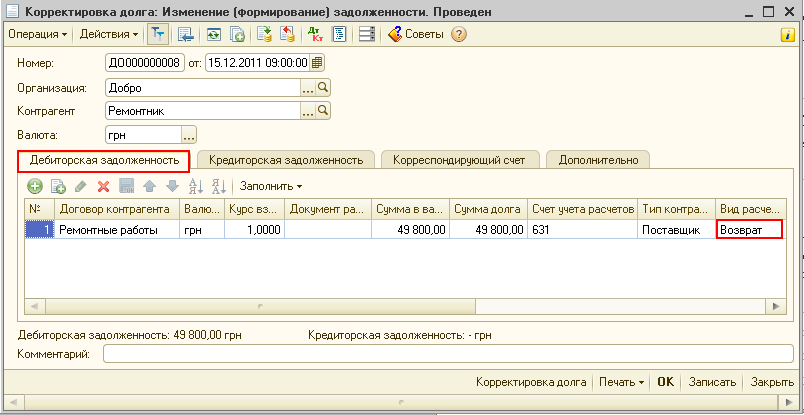
Task: Click the list settings icon before Советы
Action: coord(367,34)
